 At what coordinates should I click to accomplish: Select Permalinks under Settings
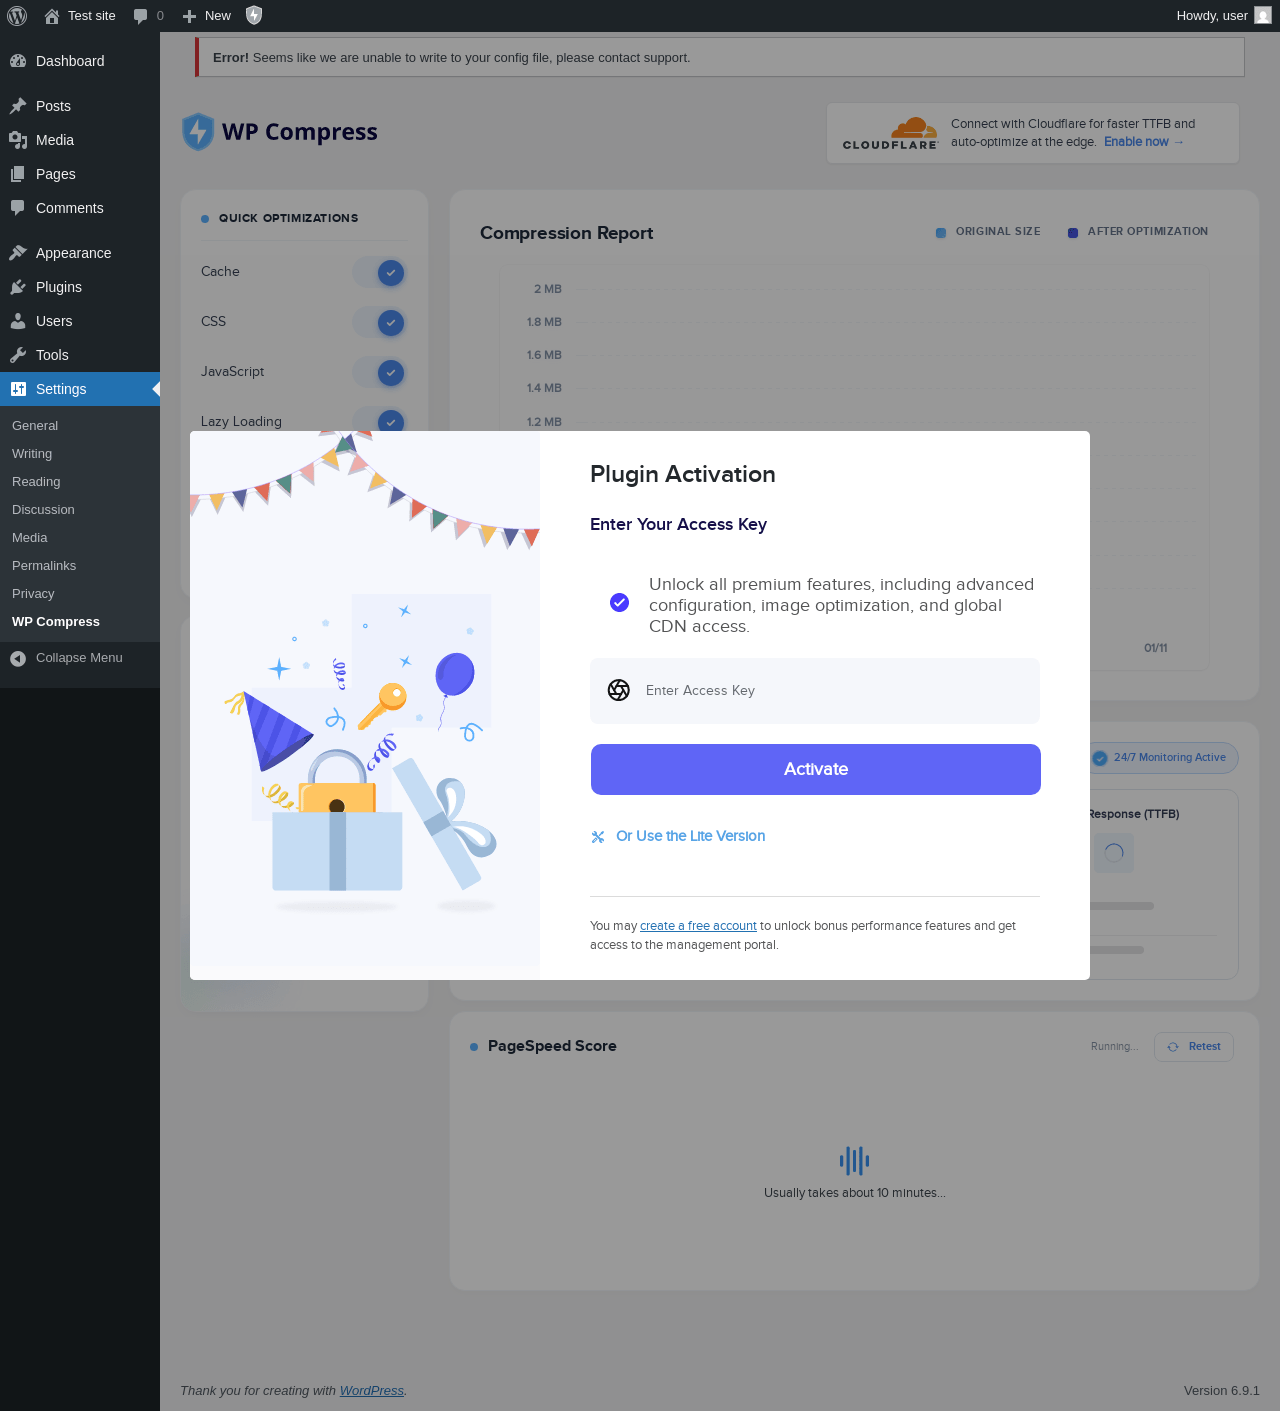[x=44, y=566]
